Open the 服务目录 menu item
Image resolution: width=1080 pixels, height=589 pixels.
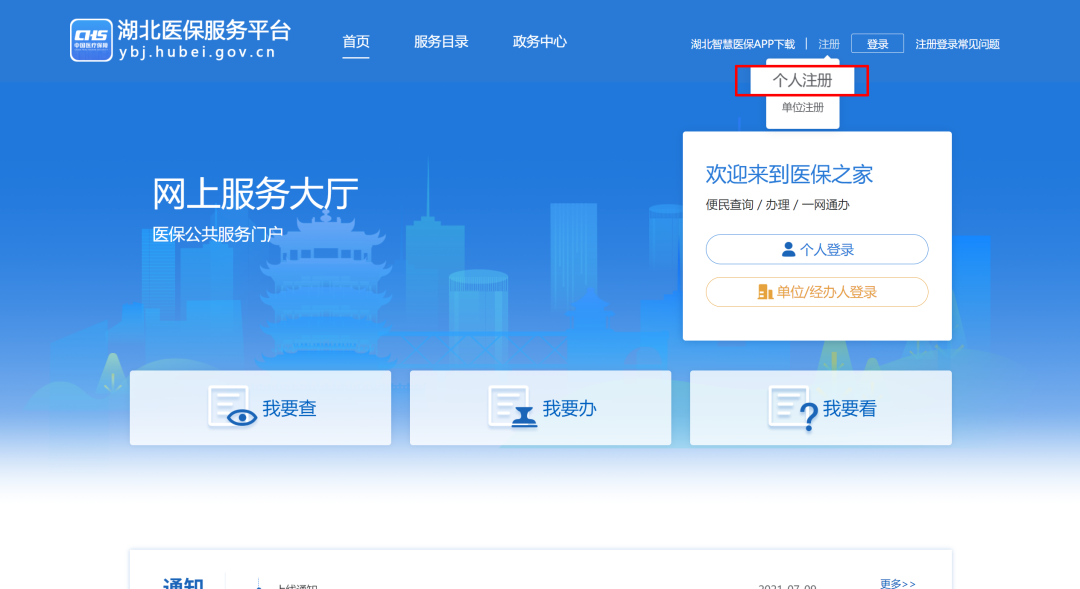[x=441, y=42]
